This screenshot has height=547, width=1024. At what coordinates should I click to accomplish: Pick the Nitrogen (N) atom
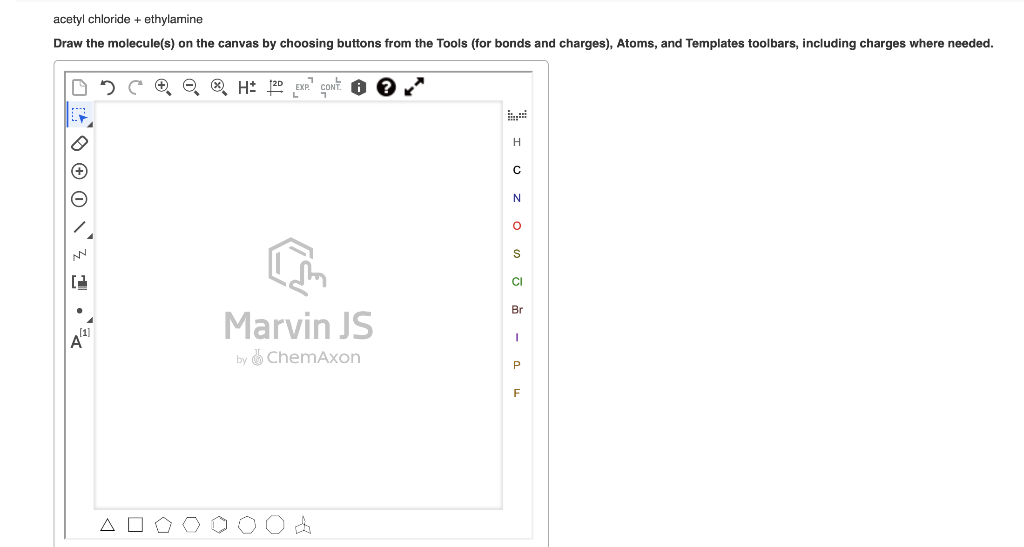pyautogui.click(x=517, y=198)
